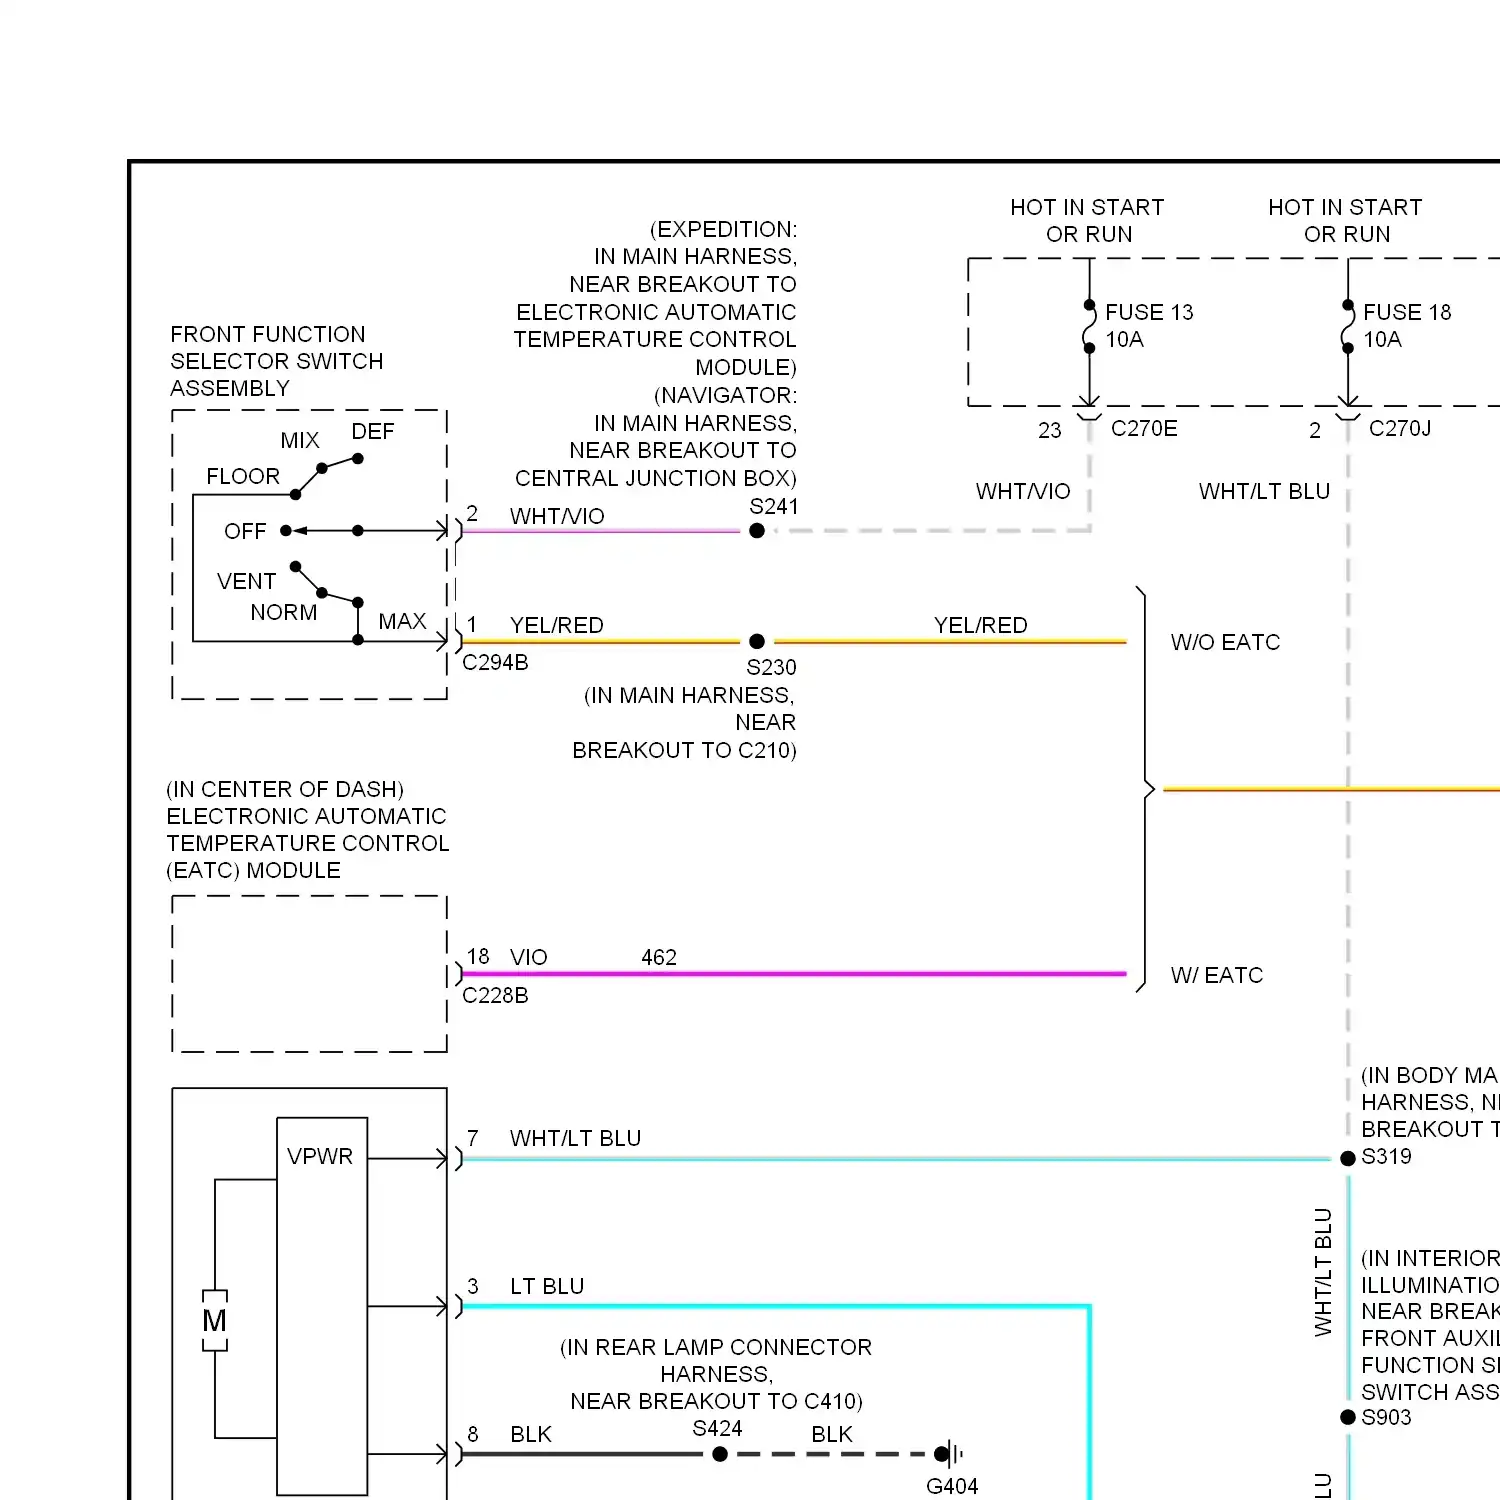Screen dimensions: 1500x1500
Task: Select the magenta VIO wire
Action: point(794,973)
